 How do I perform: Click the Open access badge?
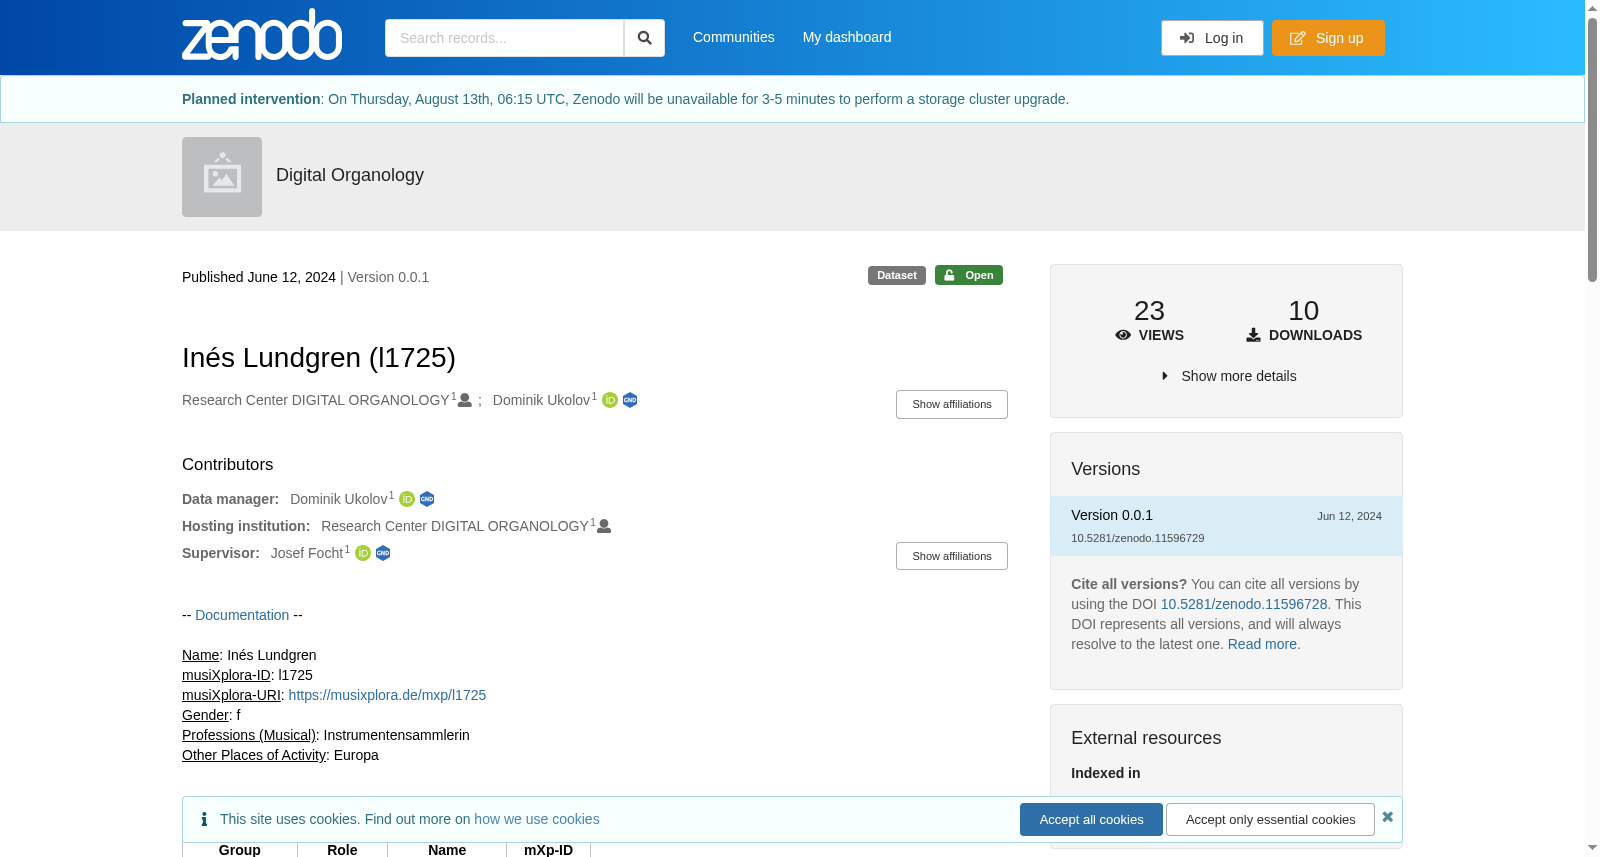coord(969,275)
